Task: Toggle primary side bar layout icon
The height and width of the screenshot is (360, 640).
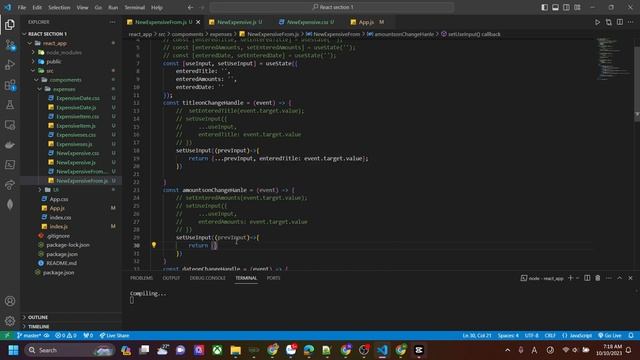Action: pos(544,7)
